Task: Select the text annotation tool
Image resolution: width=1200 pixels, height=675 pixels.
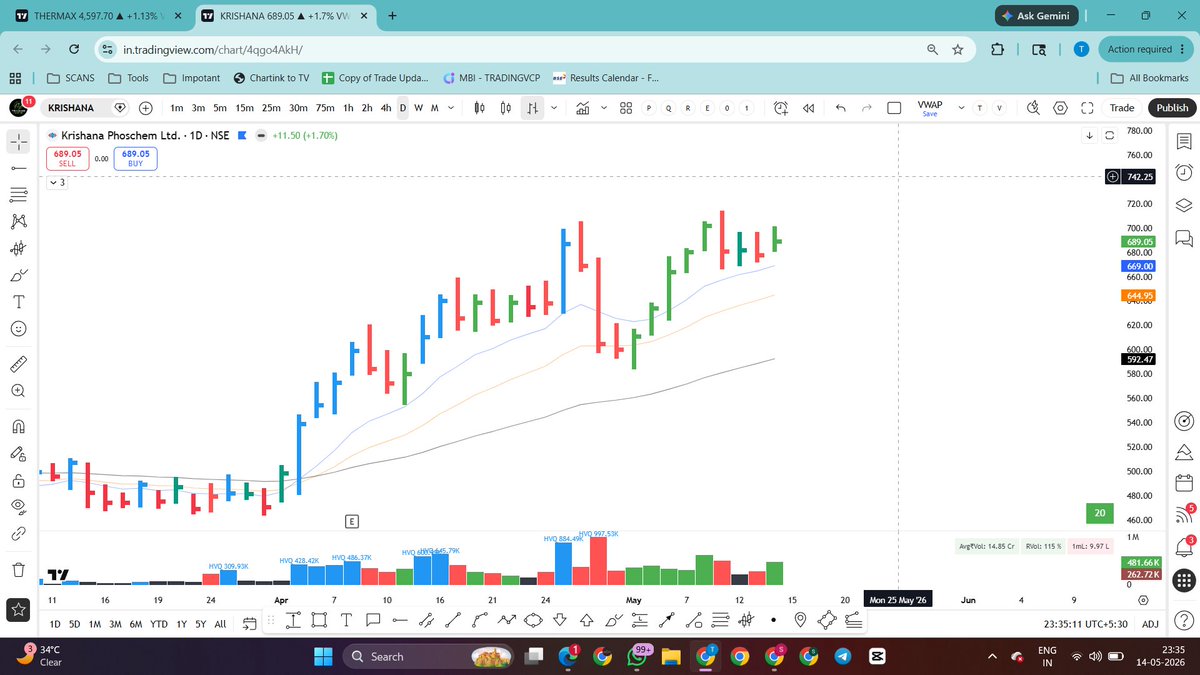Action: (18, 301)
